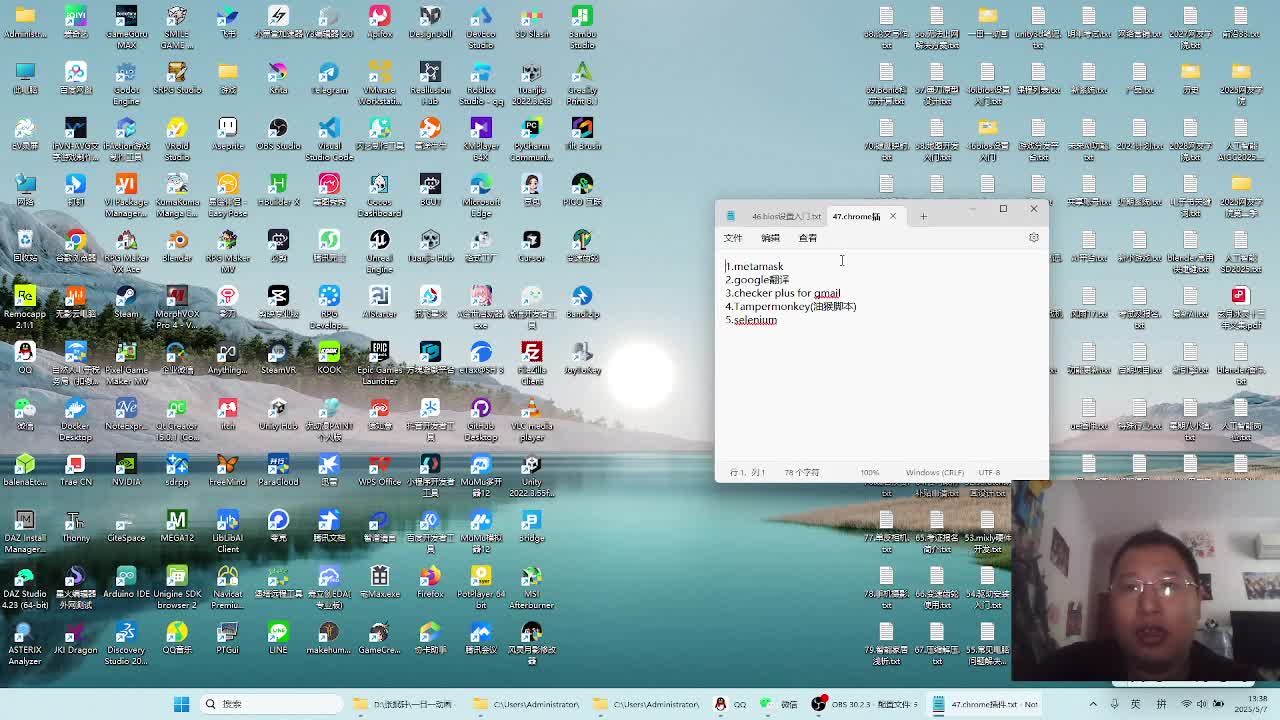Image resolution: width=1280 pixels, height=720 pixels.
Task: Select the MSI Afterburner desktop icon
Action: (x=532, y=587)
